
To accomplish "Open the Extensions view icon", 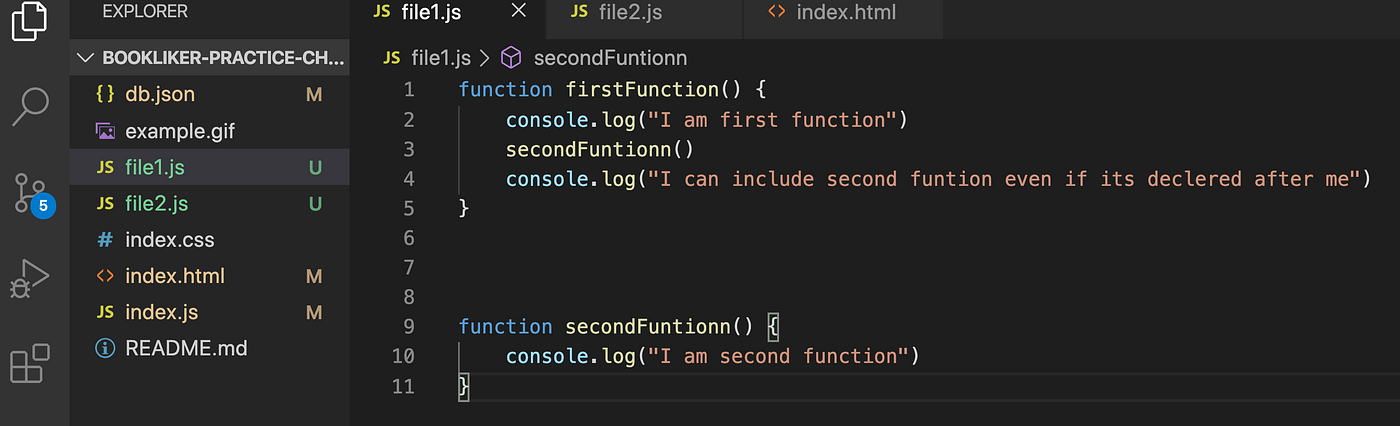I will 29,364.
